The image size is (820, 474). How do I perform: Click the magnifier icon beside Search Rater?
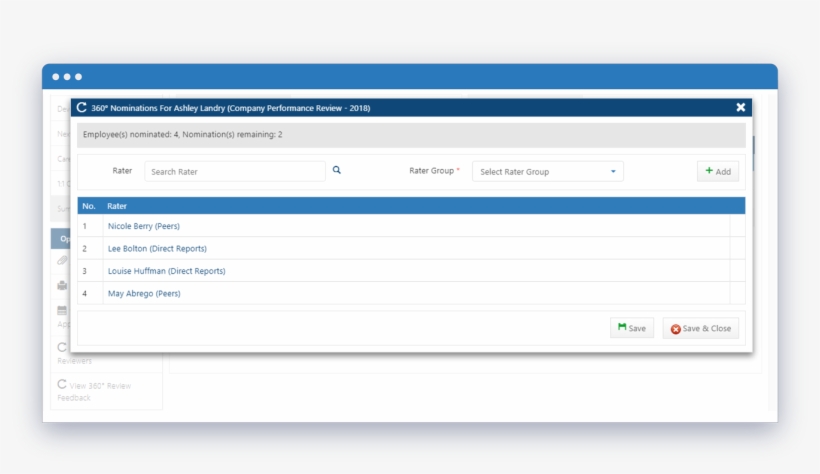[337, 170]
